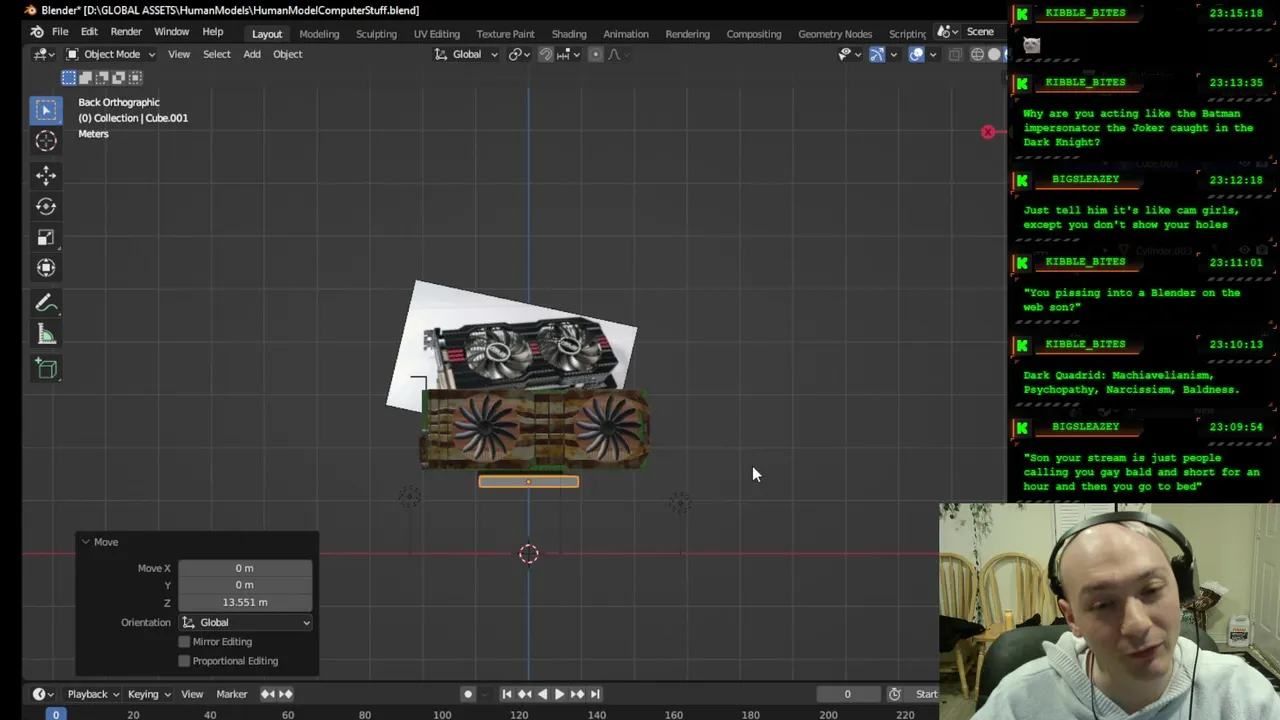Open the overlays options dropdown arrow
The width and height of the screenshot is (1280, 720).
[x=932, y=54]
